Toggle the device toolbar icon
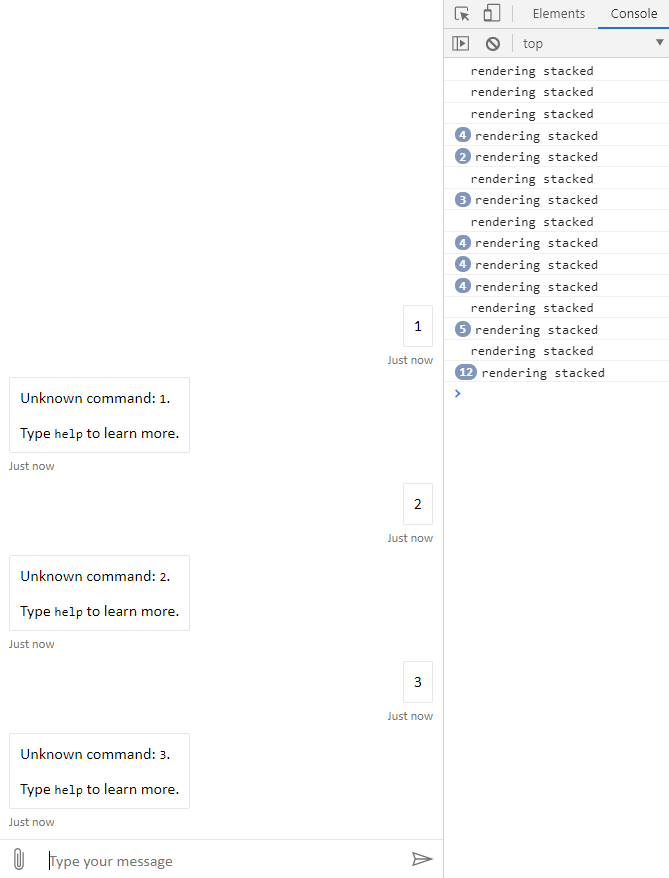The width and height of the screenshot is (669, 878). [x=491, y=13]
